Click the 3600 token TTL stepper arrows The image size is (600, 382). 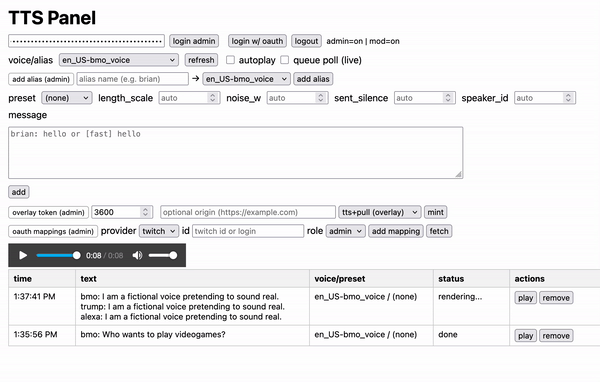[145, 212]
